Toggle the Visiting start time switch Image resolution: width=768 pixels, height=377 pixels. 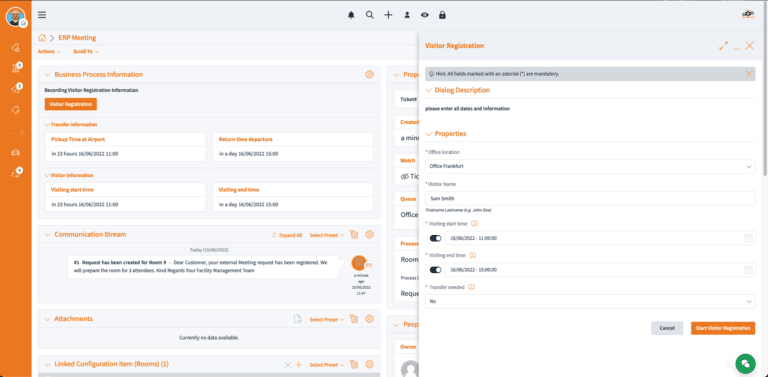tap(435, 238)
